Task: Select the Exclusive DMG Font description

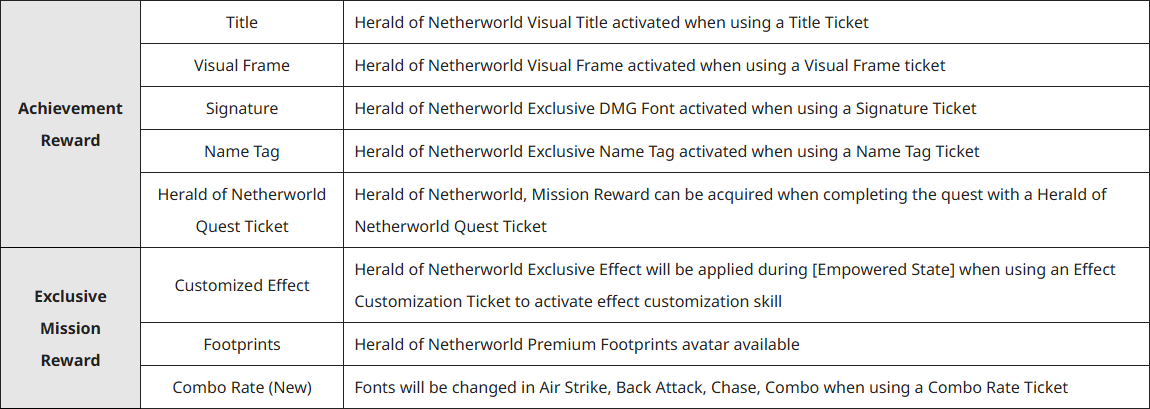Action: click(665, 108)
